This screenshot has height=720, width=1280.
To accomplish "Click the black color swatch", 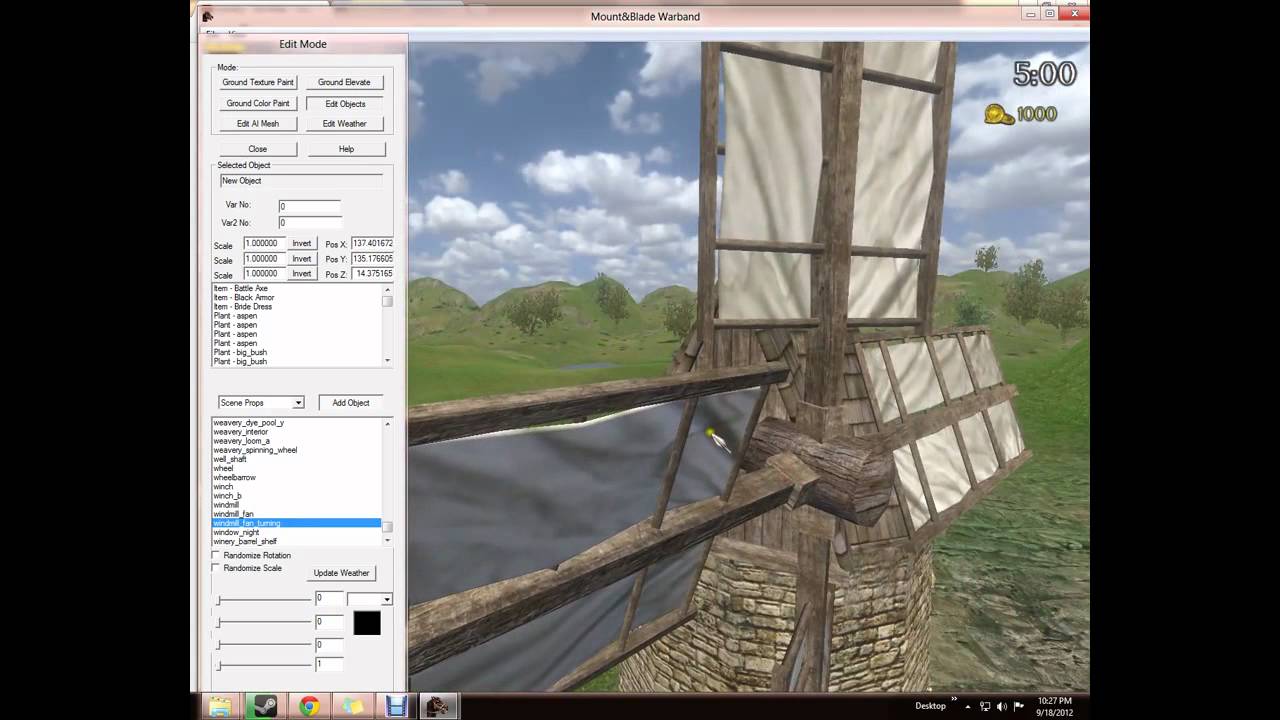I will (367, 622).
